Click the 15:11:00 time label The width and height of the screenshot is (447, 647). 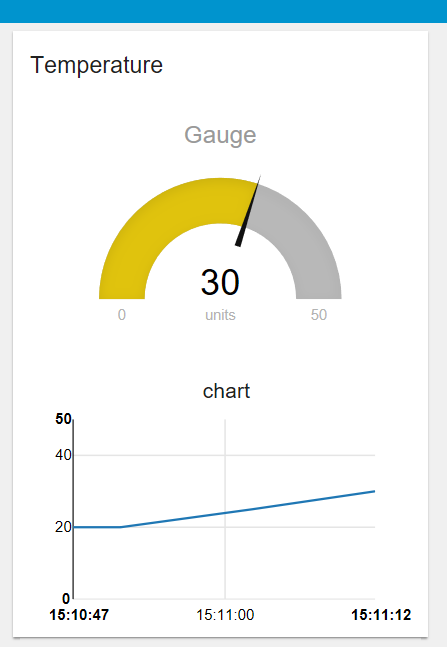[x=225, y=615]
